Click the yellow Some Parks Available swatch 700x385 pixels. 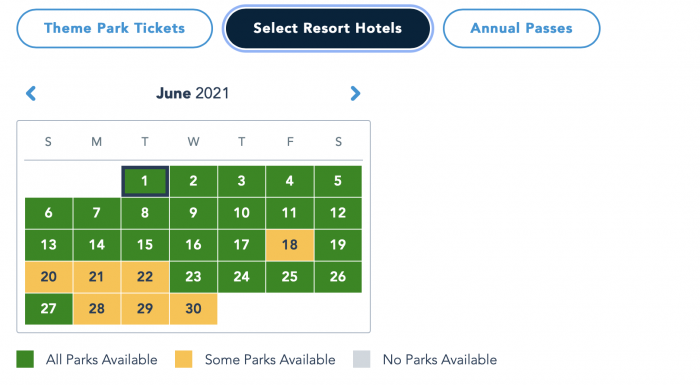(183, 359)
